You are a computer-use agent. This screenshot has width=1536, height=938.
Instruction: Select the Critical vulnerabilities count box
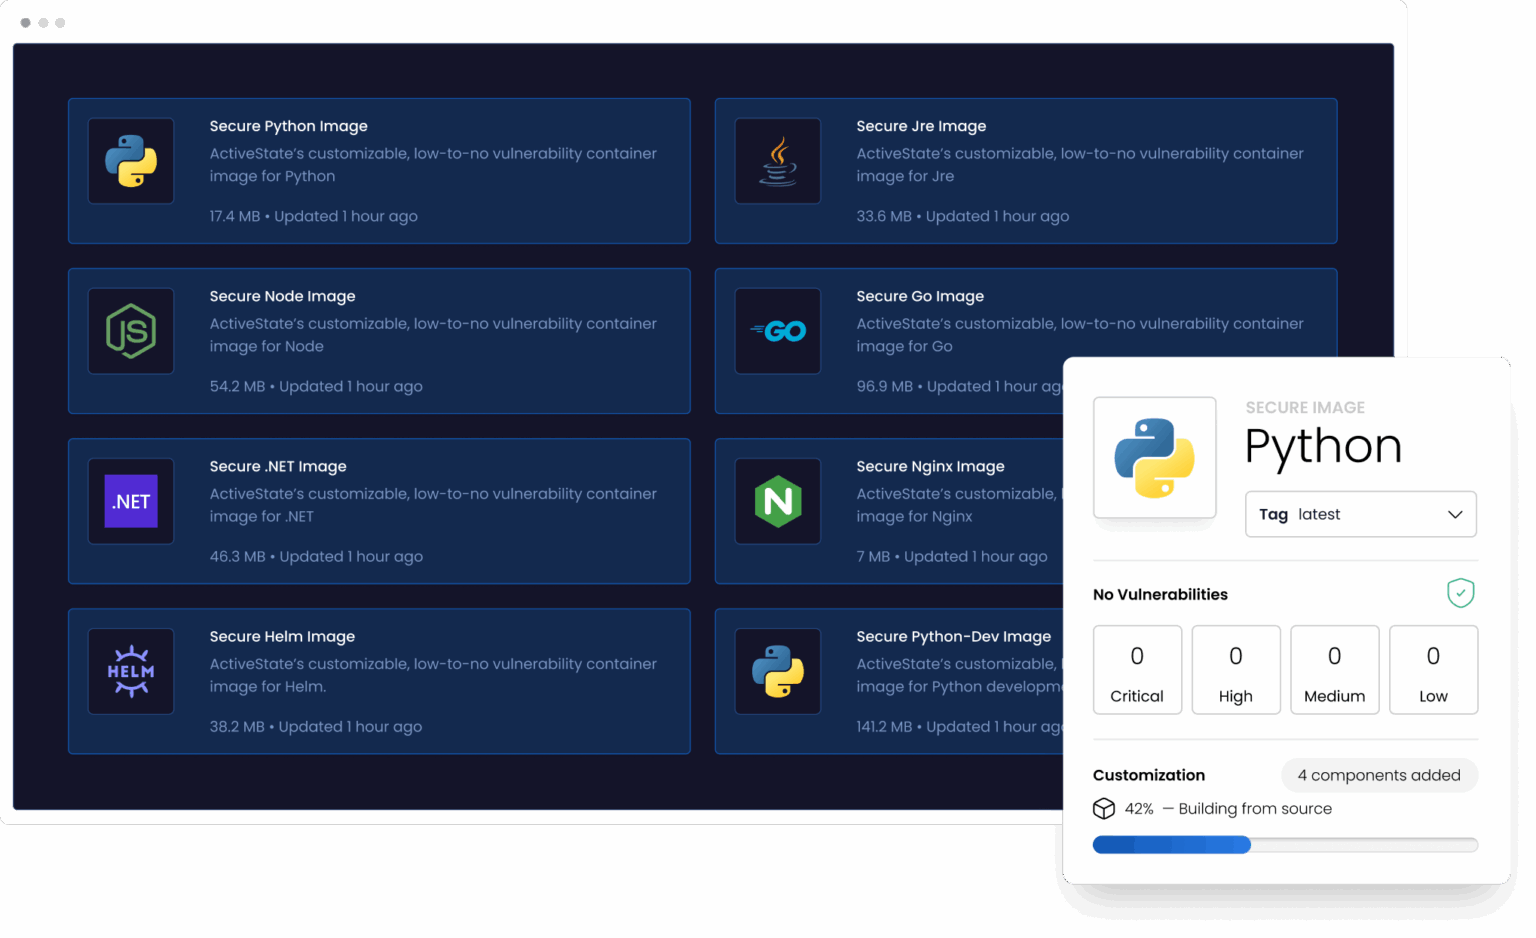[x=1137, y=670]
